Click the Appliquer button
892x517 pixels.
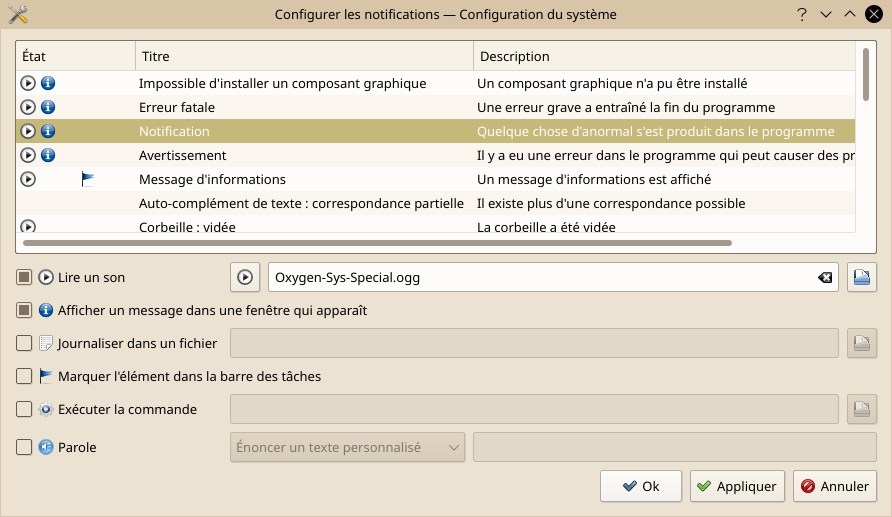737,486
